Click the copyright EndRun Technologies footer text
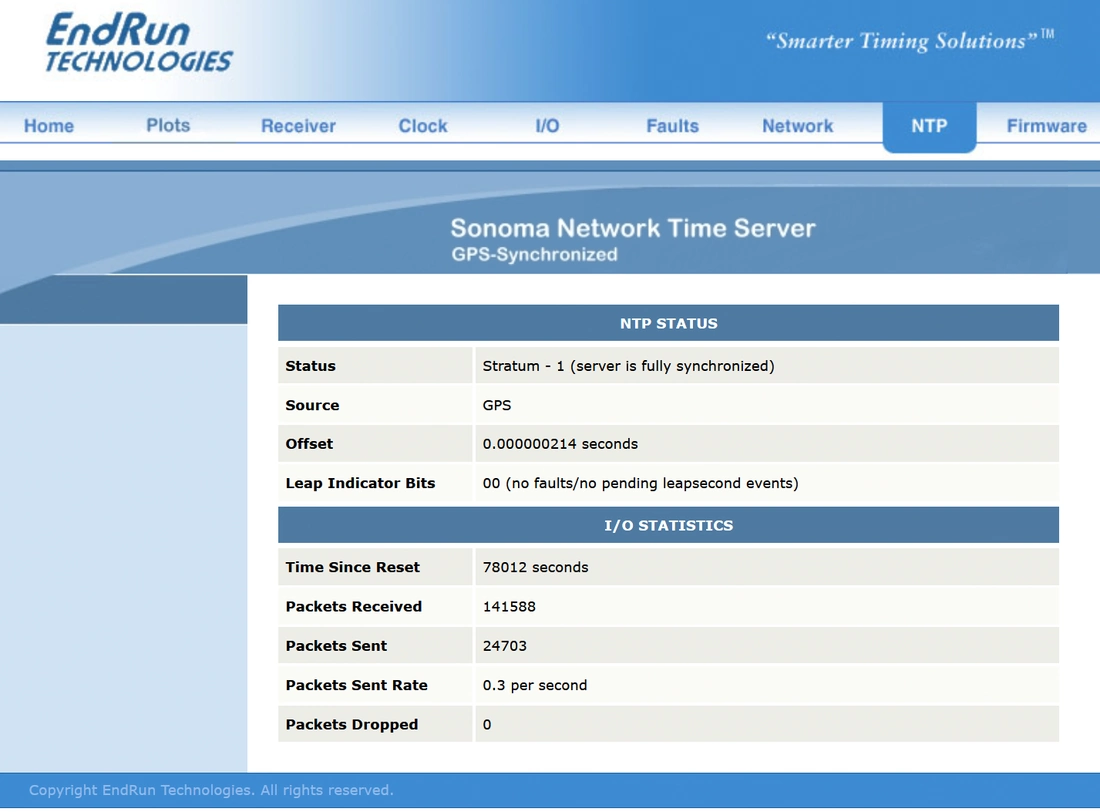 (x=211, y=790)
